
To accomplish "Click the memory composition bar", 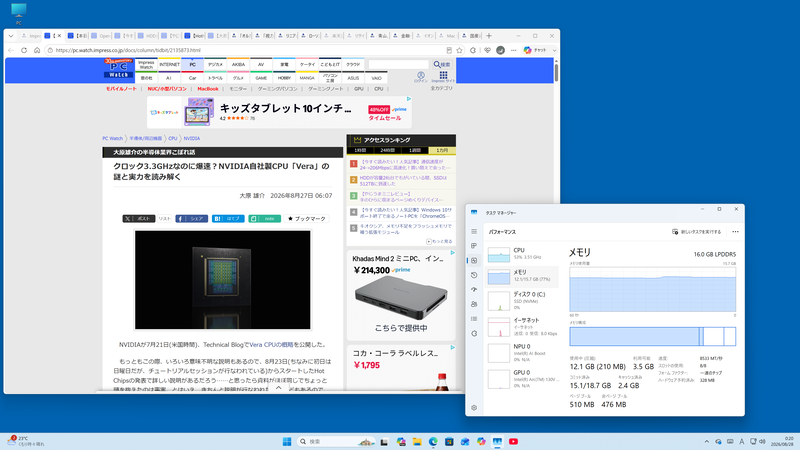I will [x=653, y=337].
